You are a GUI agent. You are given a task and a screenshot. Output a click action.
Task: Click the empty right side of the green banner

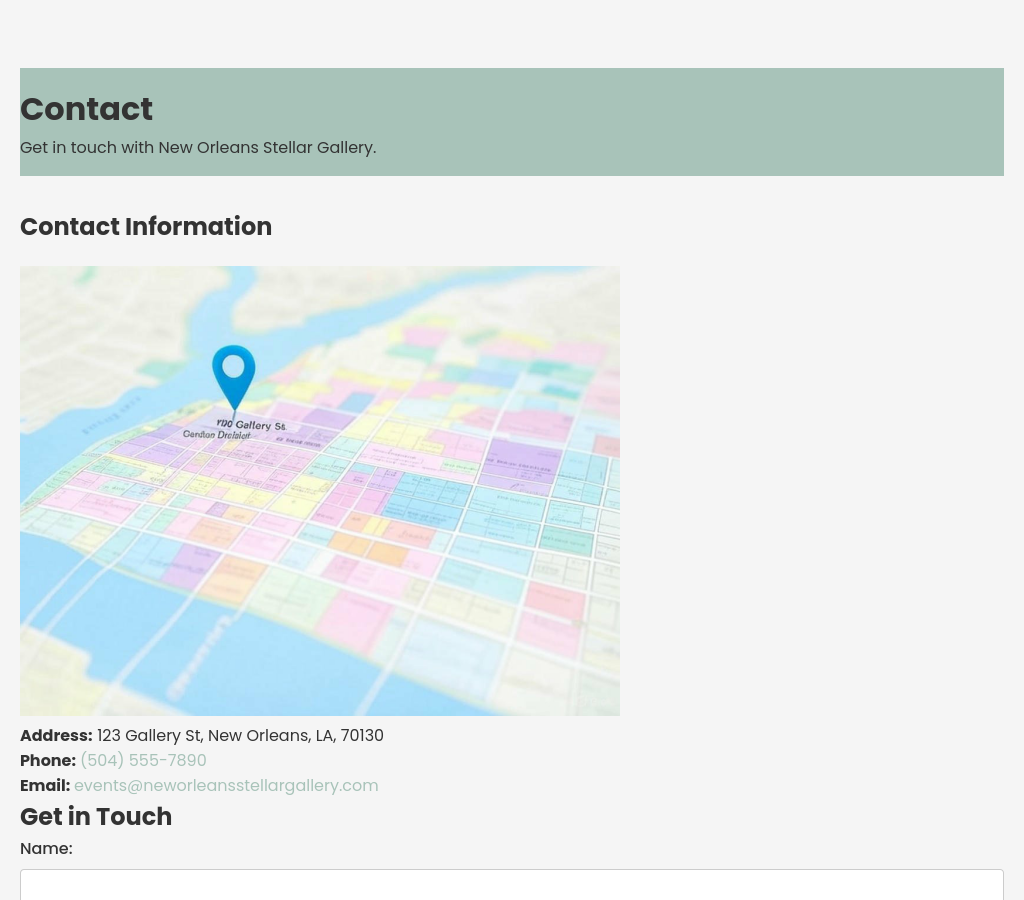pos(800,122)
